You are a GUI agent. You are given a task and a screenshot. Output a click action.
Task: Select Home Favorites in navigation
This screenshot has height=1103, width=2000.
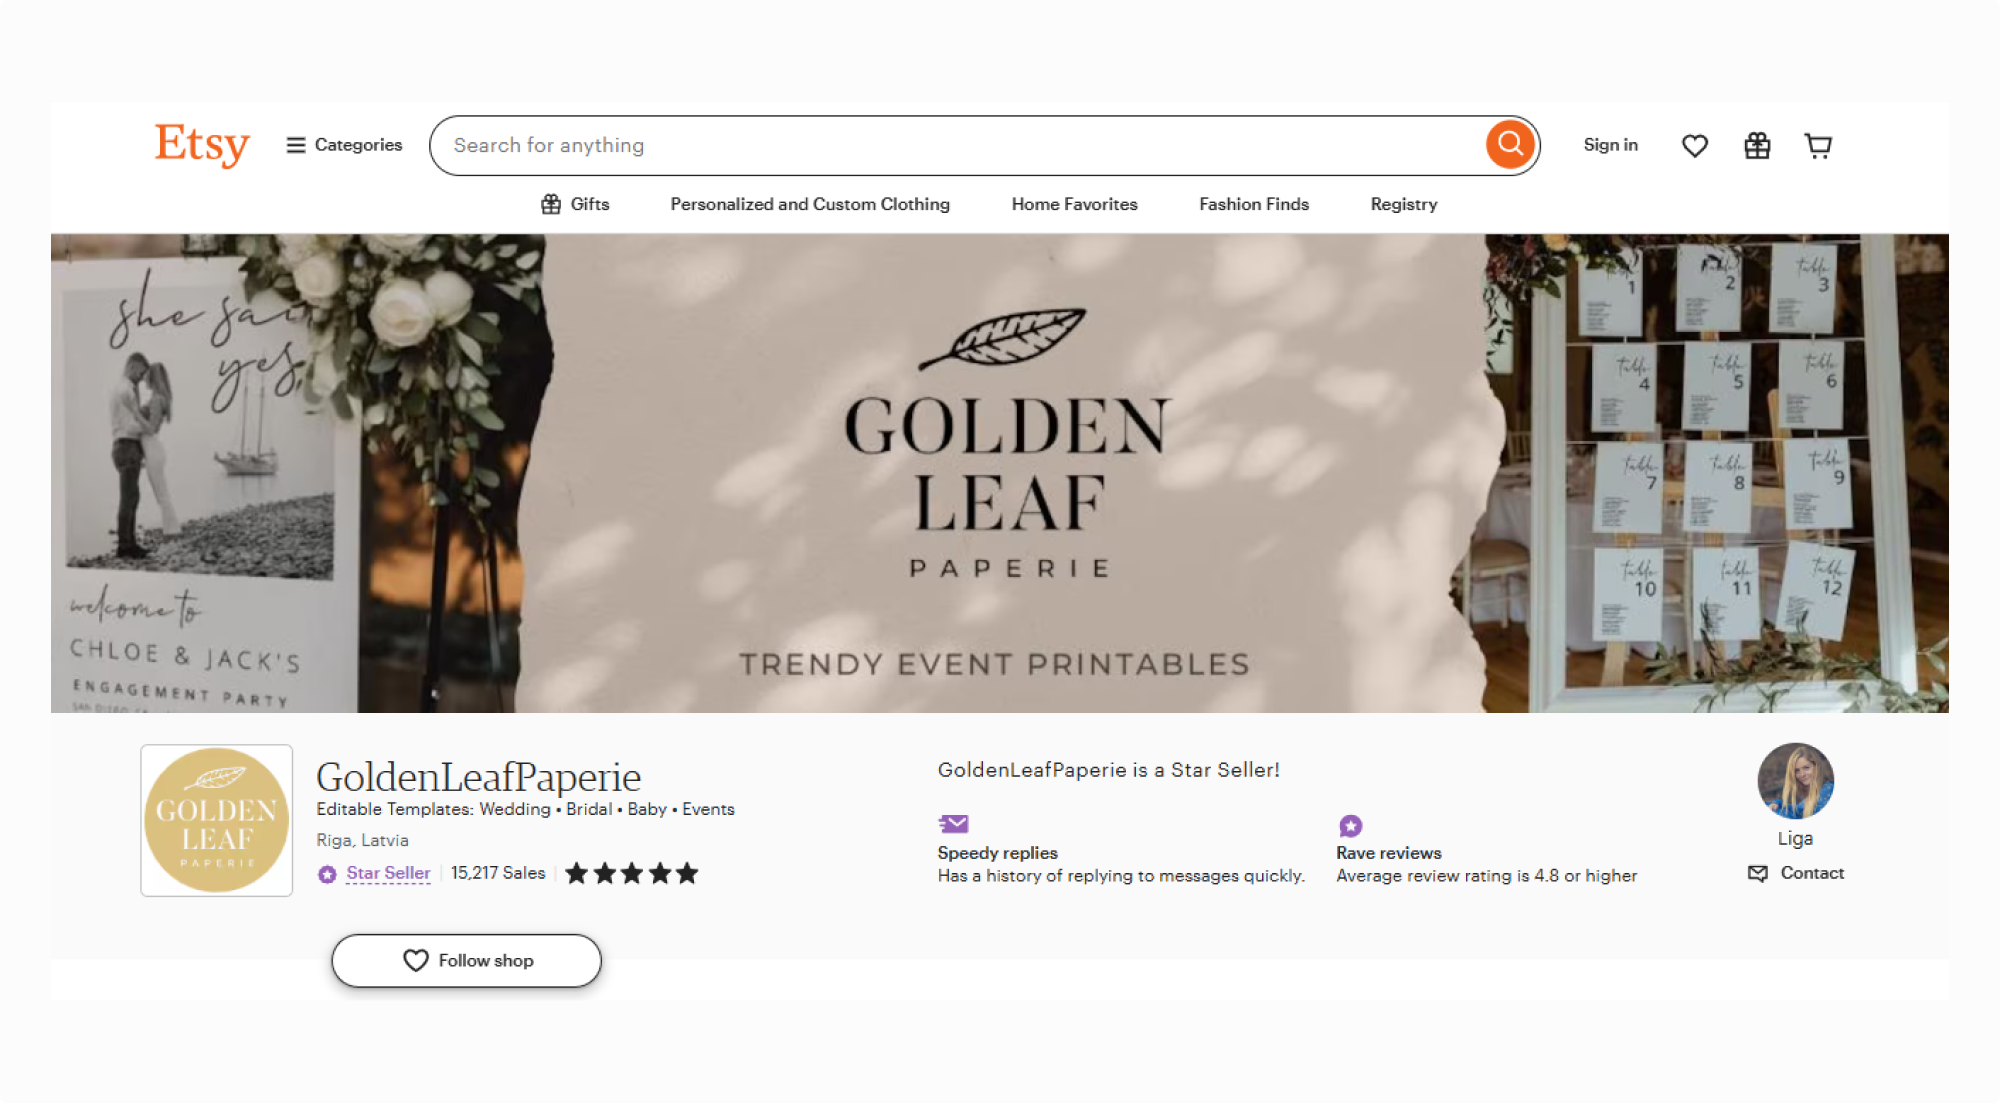tap(1074, 204)
